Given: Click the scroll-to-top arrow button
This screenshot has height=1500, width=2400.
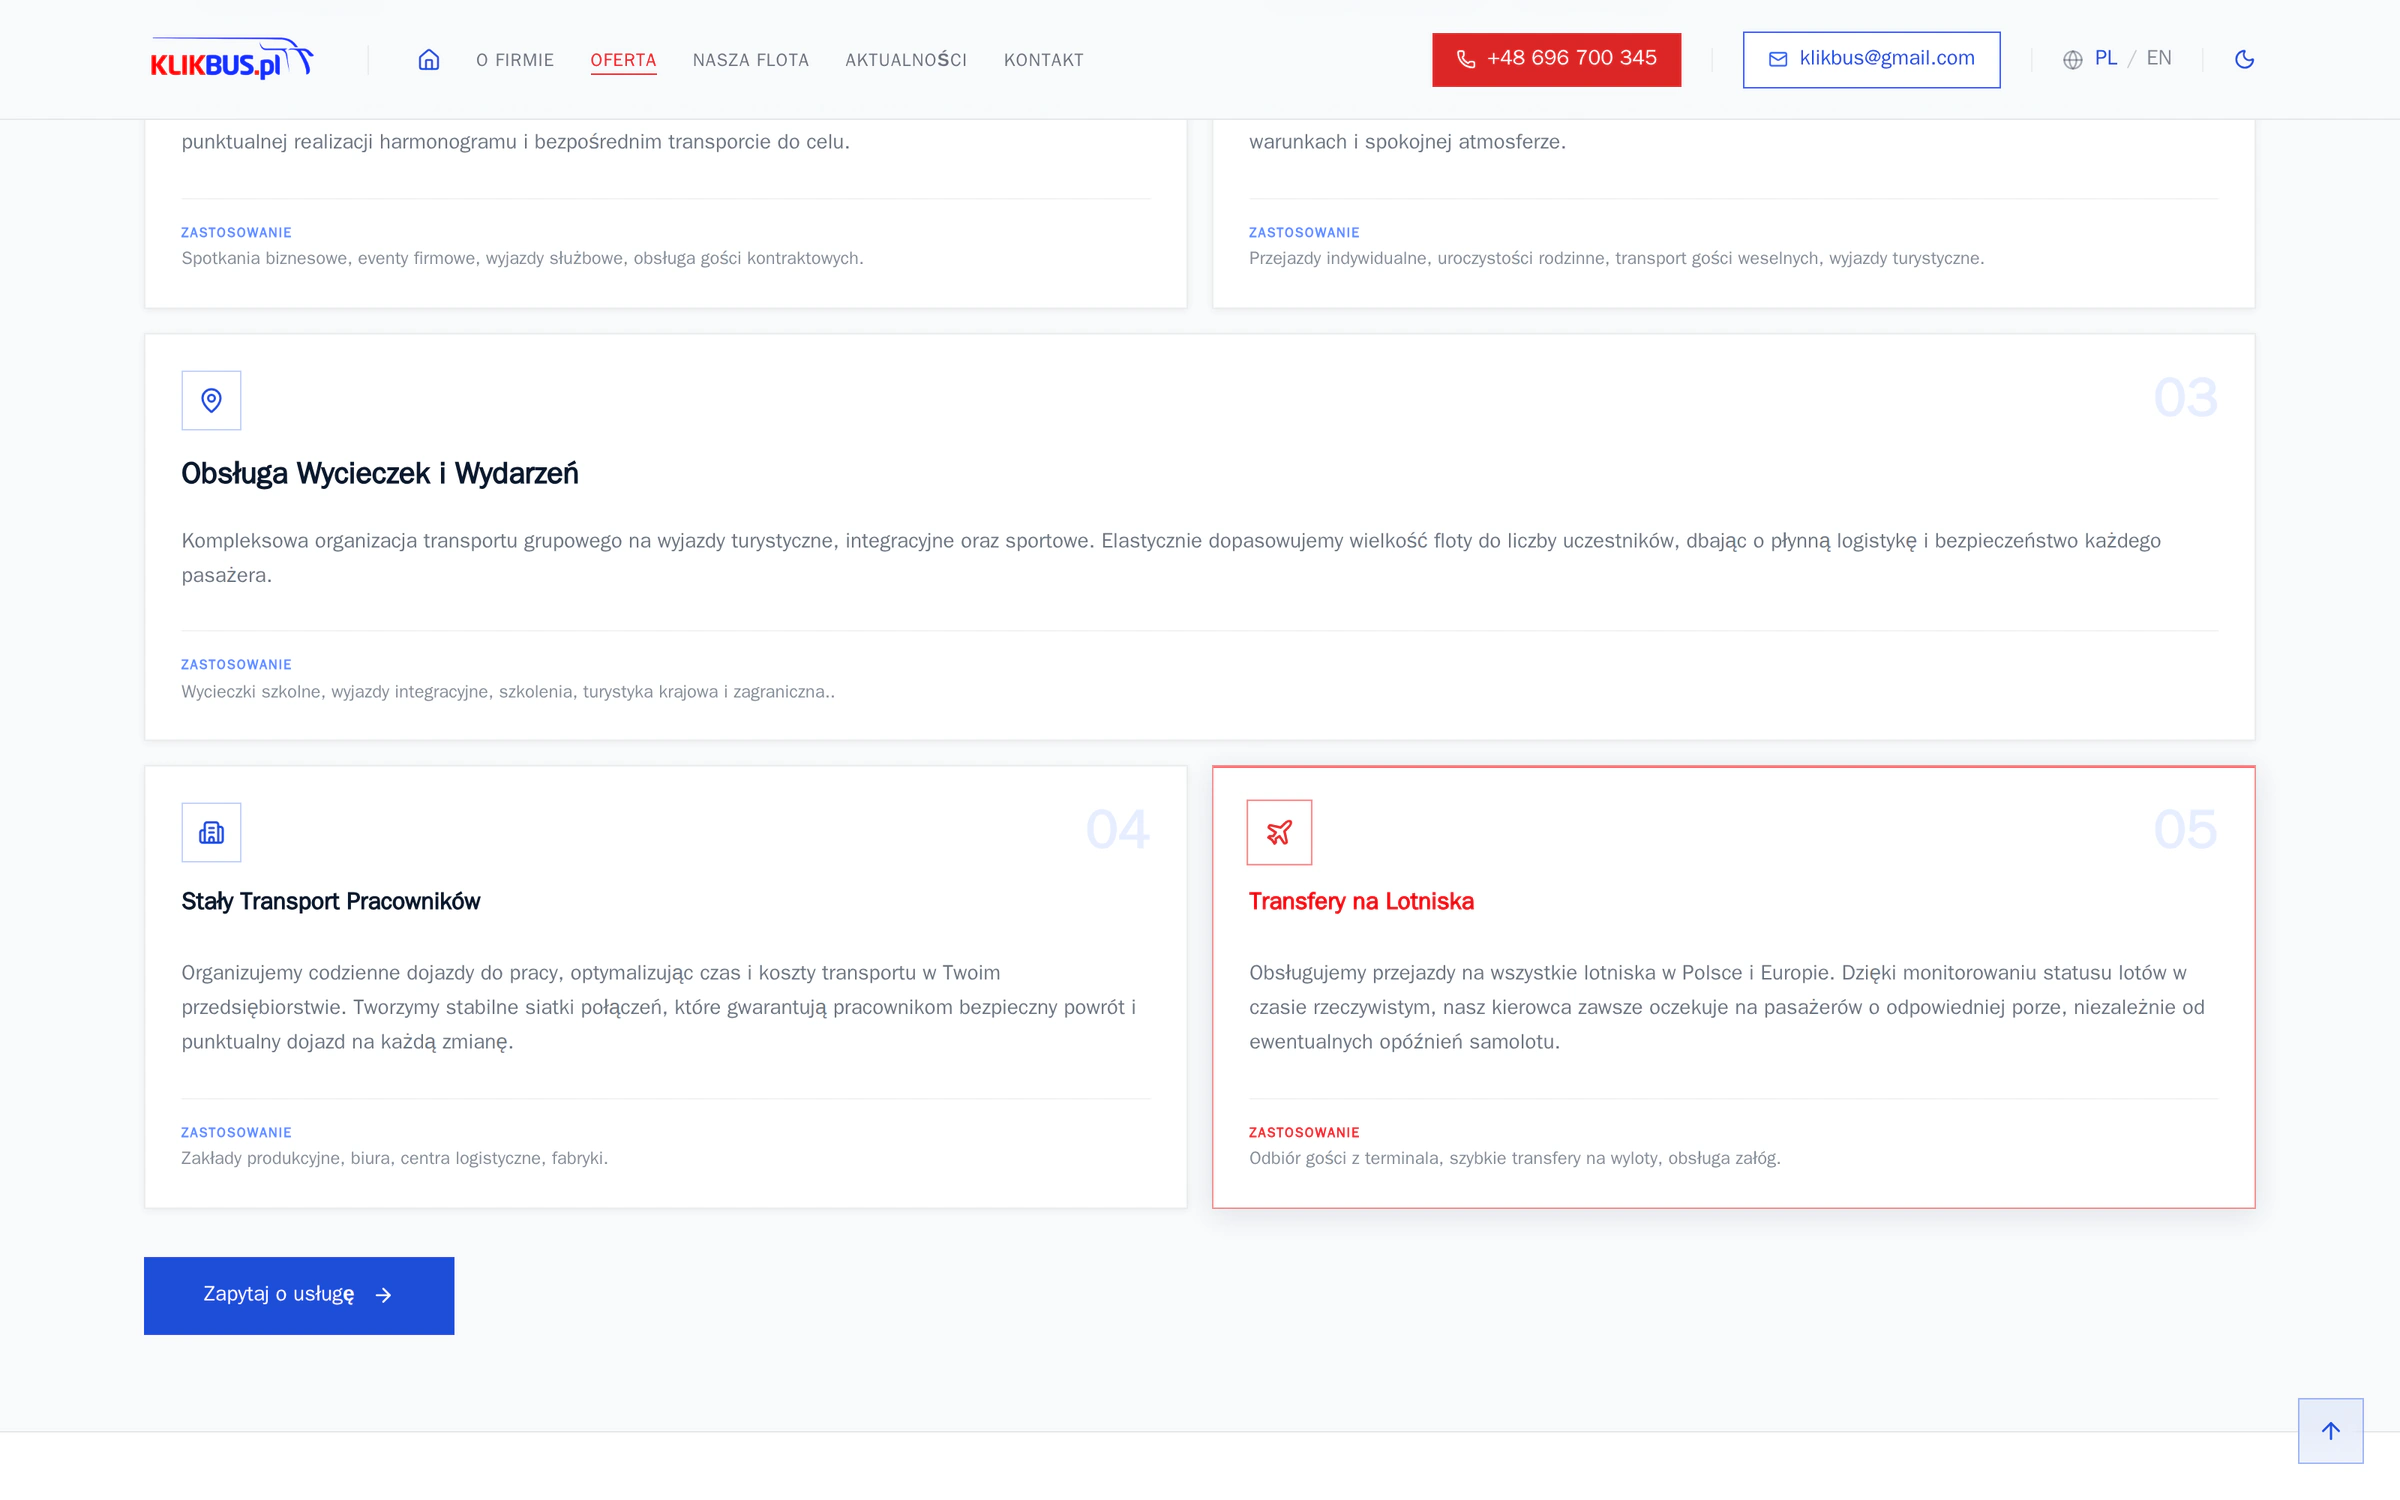Looking at the screenshot, I should (x=2330, y=1431).
